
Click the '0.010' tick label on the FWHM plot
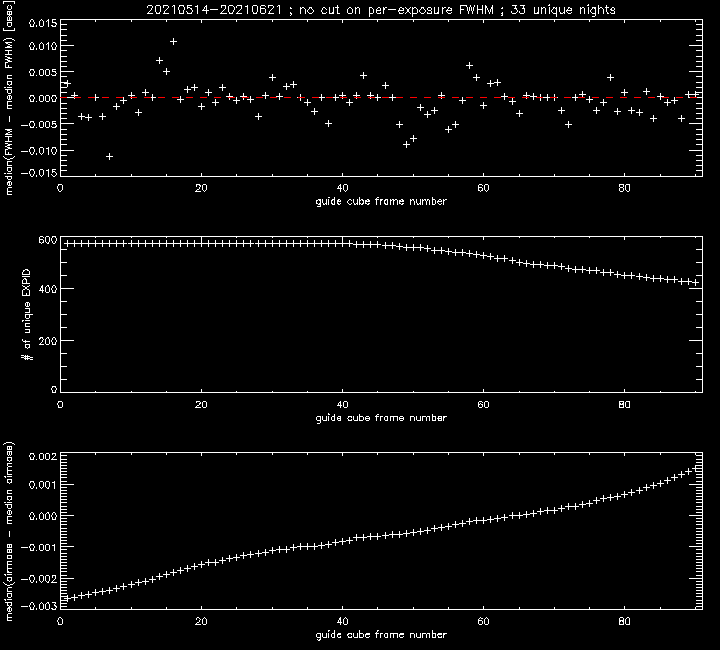(43, 46)
